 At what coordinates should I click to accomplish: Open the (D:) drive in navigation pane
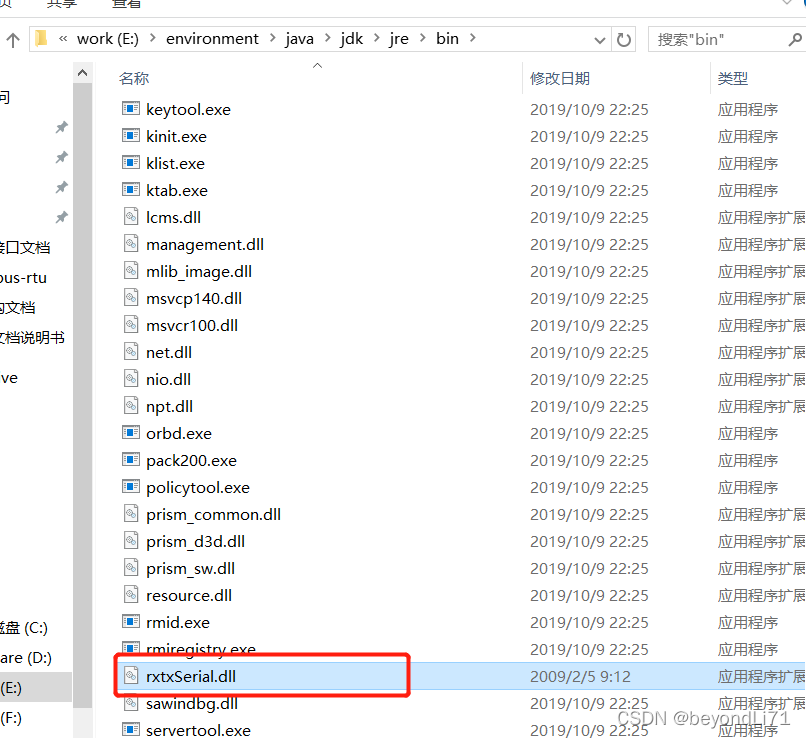26,657
